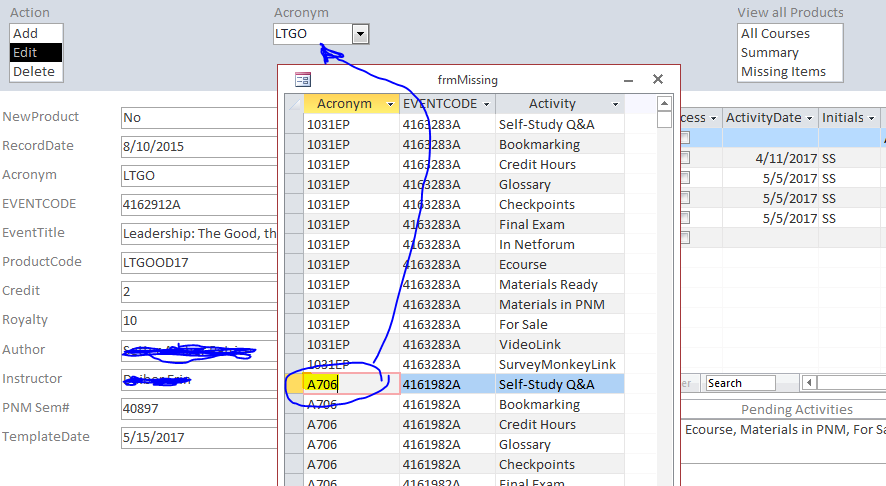Click the Credit field
Viewport: 886px width, 486px height.
[x=199, y=292]
